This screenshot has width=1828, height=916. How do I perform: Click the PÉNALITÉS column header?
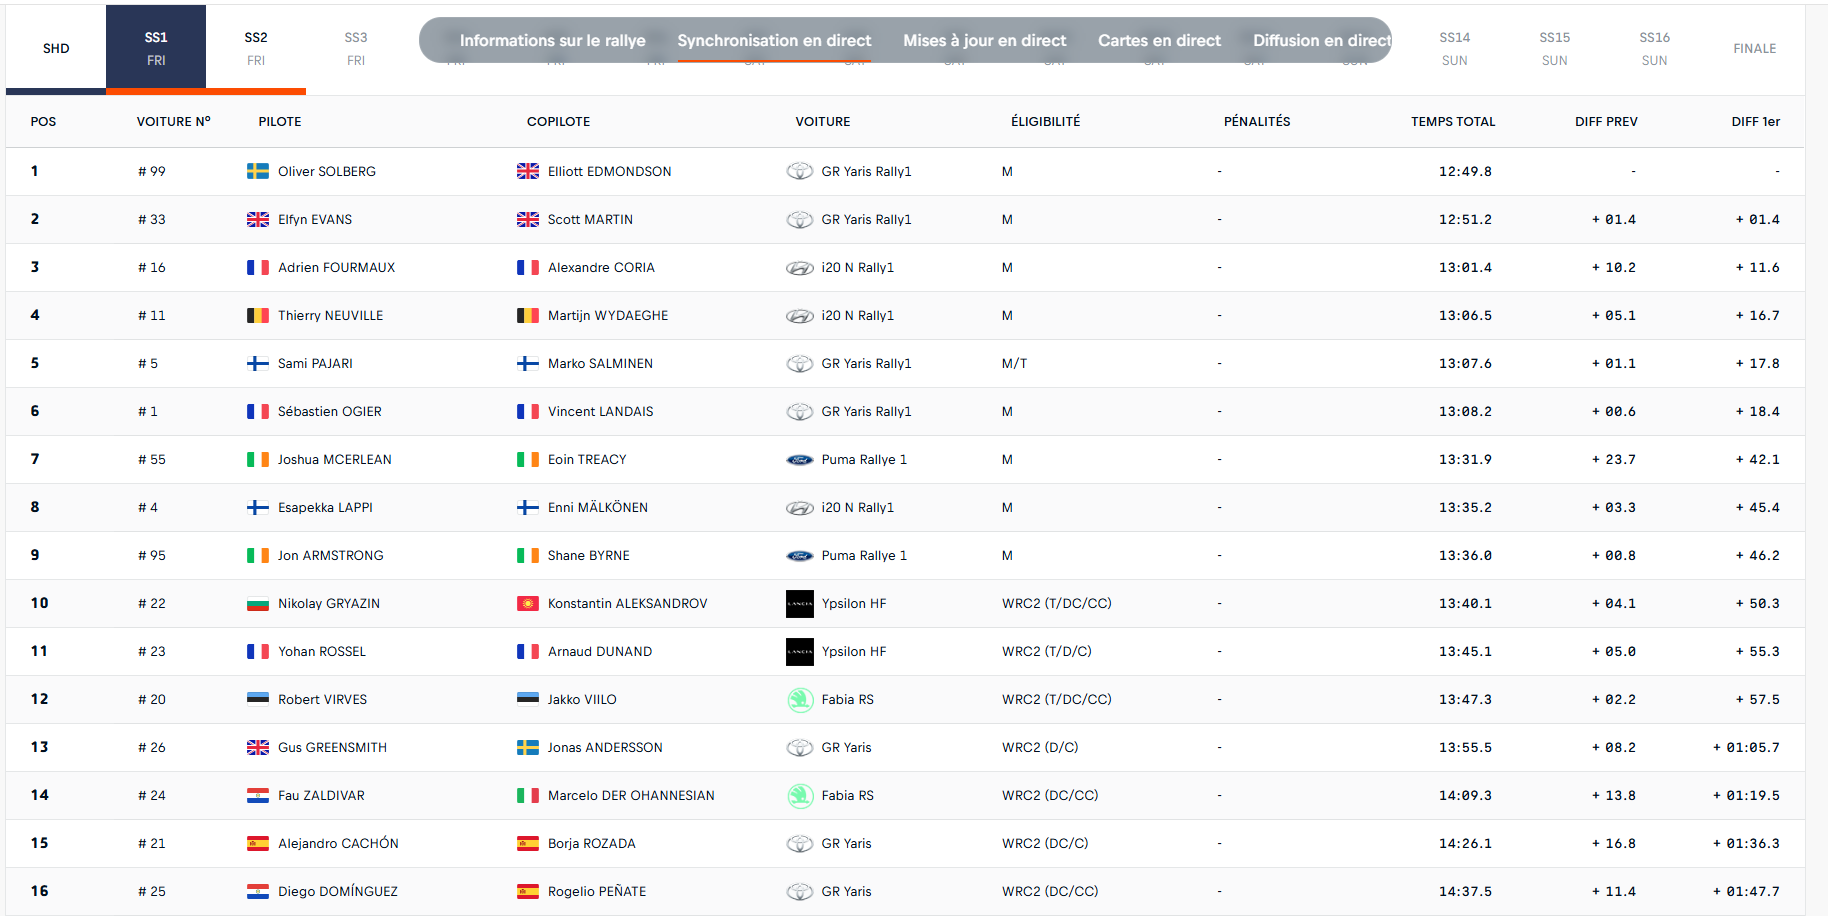coord(1257,121)
